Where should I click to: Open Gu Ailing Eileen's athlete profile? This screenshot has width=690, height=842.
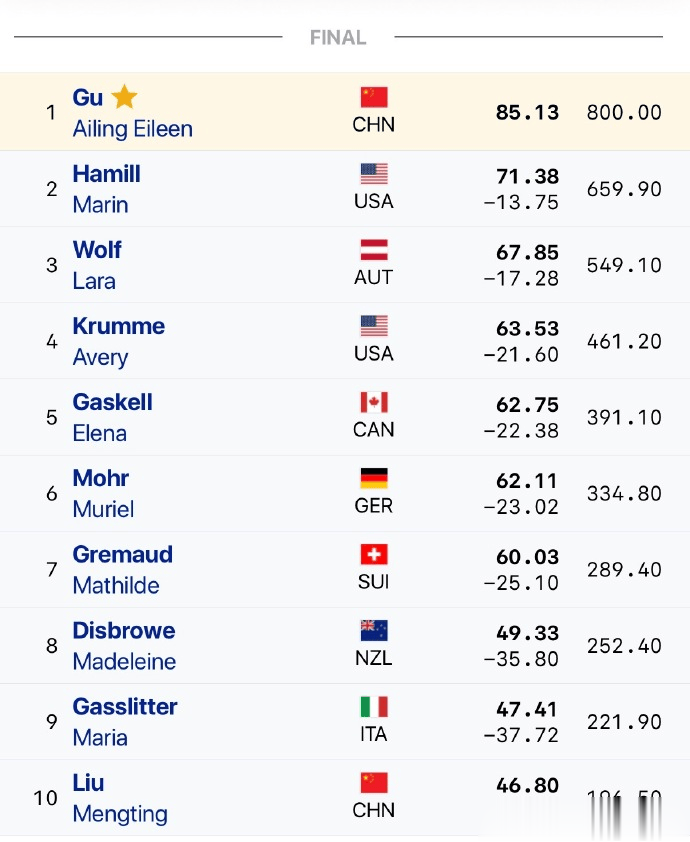pos(132,113)
